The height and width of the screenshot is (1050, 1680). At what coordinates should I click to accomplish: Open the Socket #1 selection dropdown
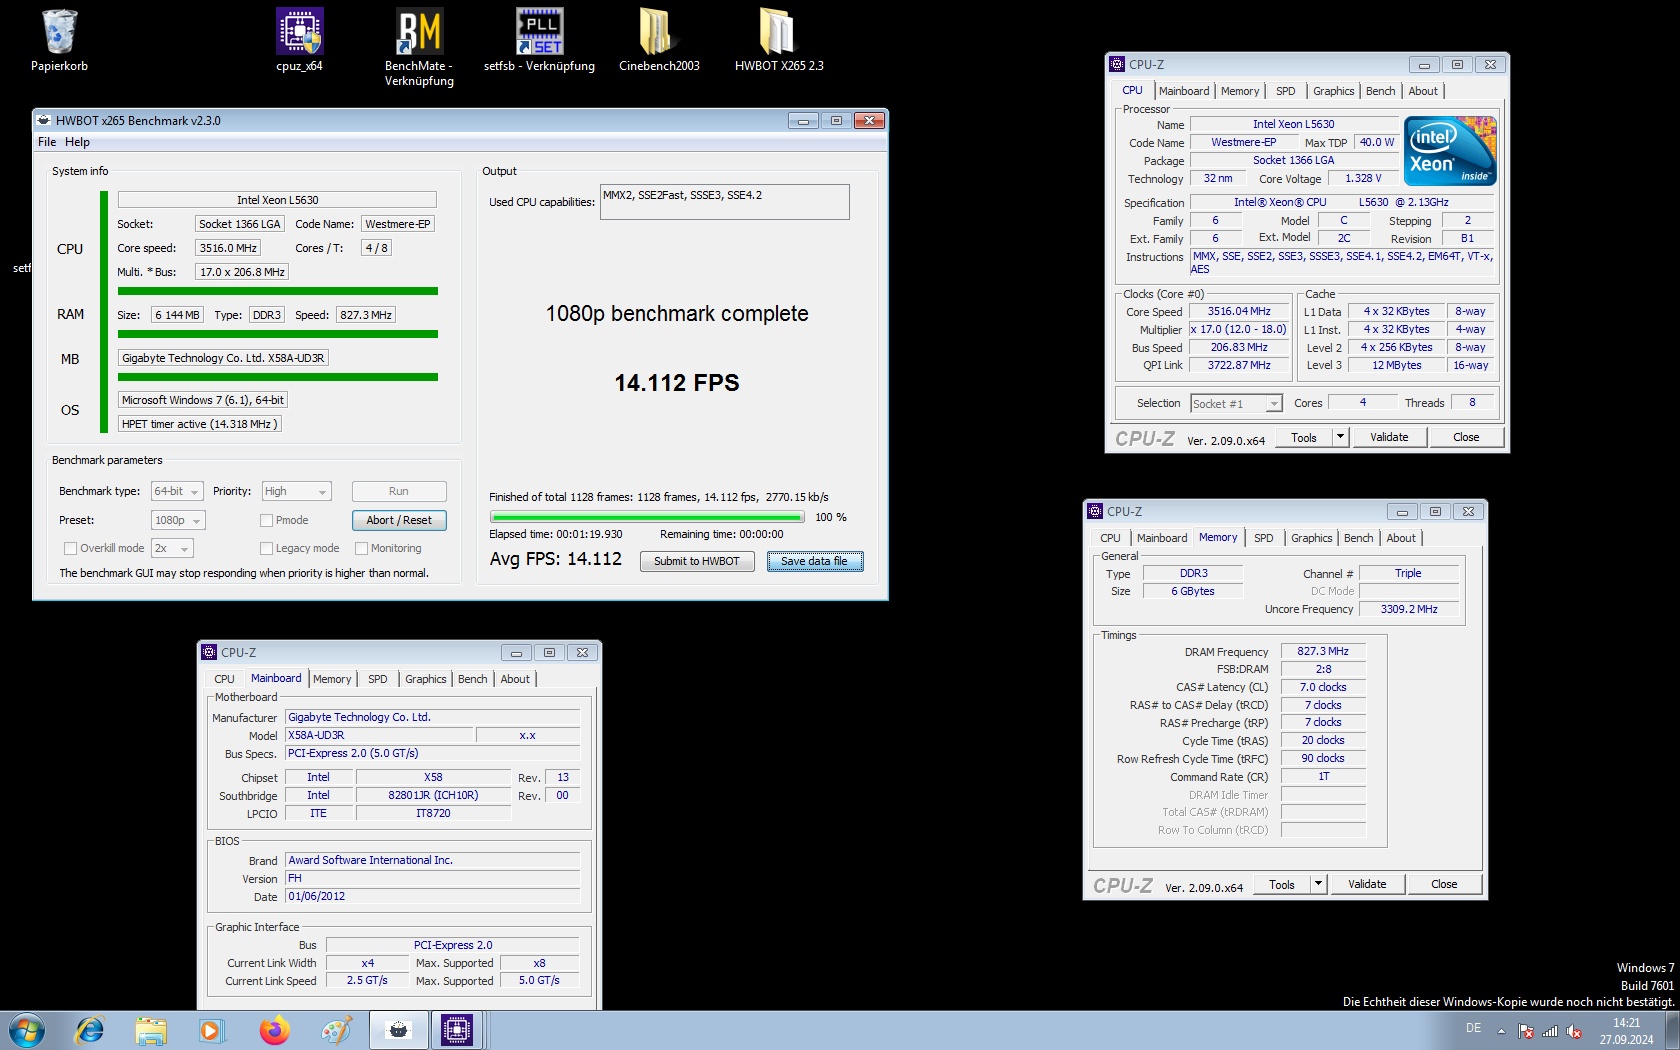(x=1236, y=403)
